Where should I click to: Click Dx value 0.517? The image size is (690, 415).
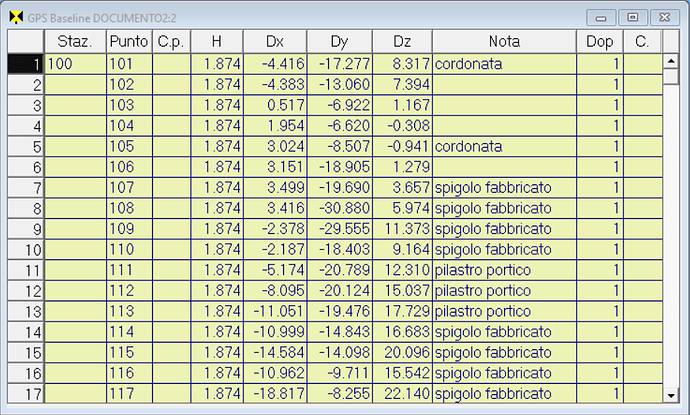[x=275, y=105]
